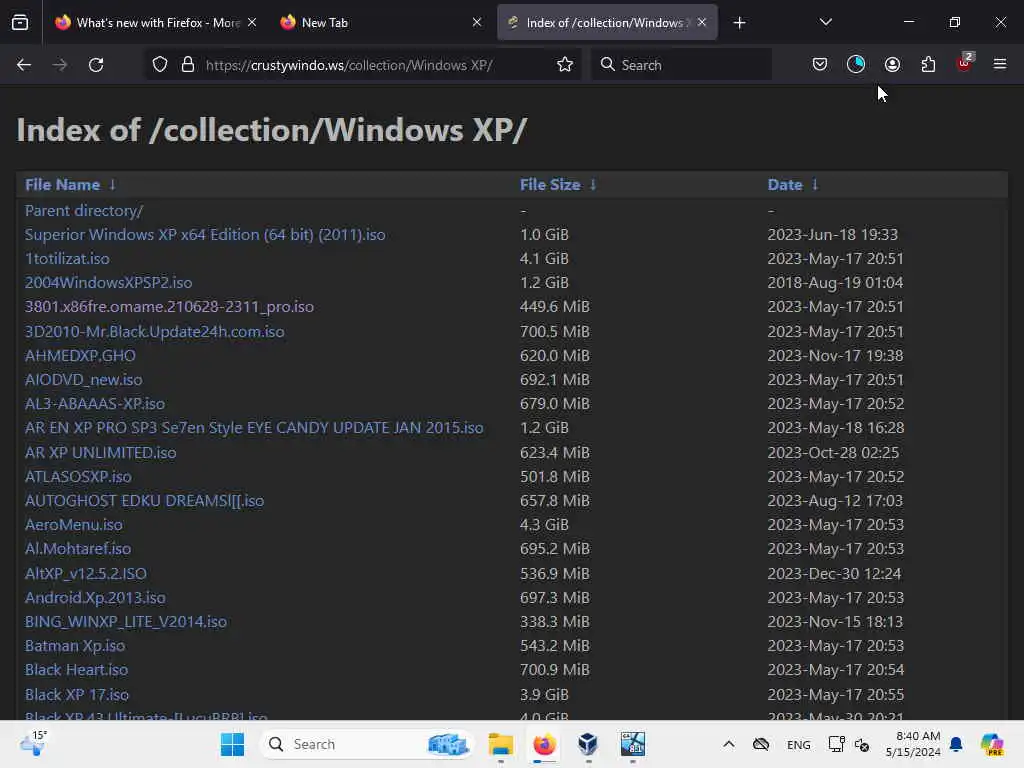Screen dimensions: 1024x768
Task: Open AR EN XP PRO SP3 Se7en Style iso
Action: tap(254, 428)
